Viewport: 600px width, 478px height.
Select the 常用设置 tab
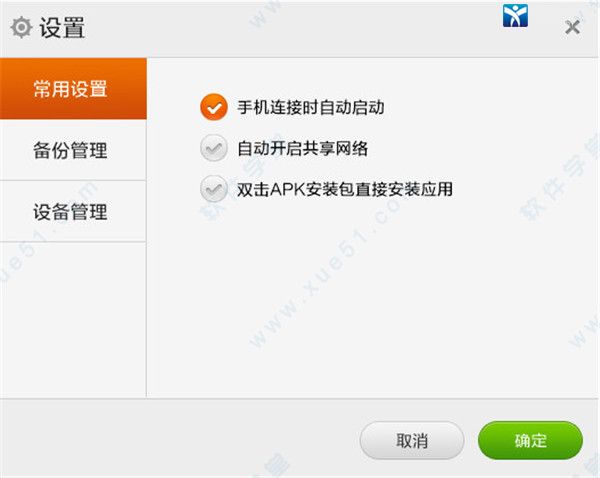73,89
